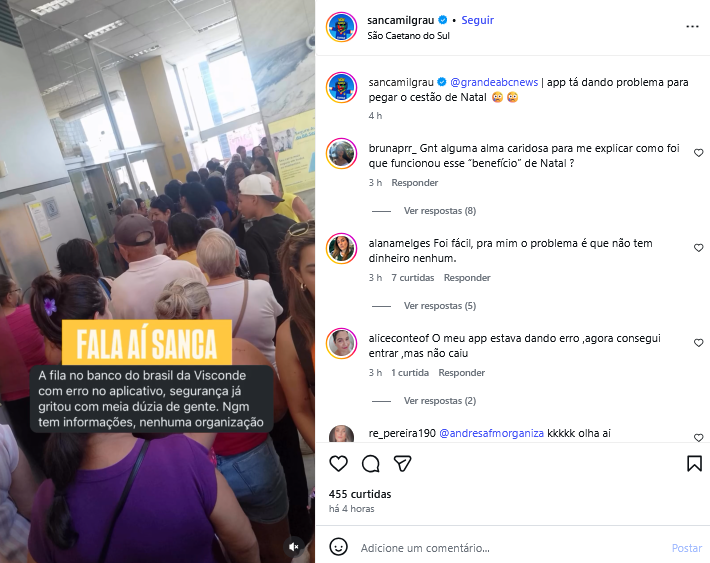Viewport: 710px width, 563px height.
Task: Expand Ver respostas (2) replies
Action: 440,401
